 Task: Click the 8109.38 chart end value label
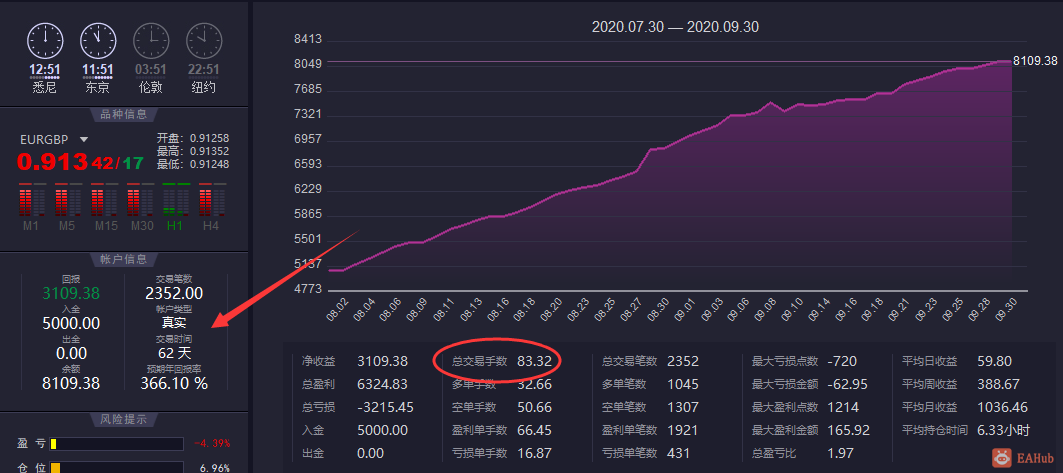point(1035,61)
